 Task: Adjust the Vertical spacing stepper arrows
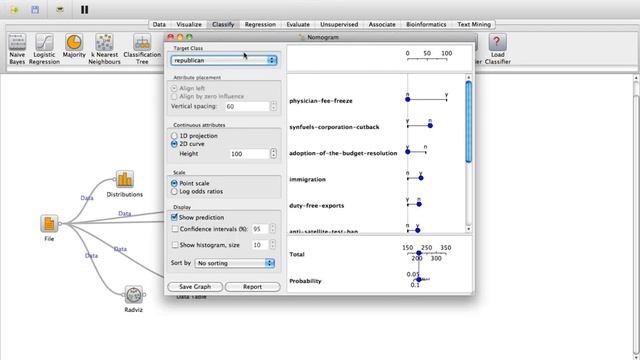click(273, 106)
